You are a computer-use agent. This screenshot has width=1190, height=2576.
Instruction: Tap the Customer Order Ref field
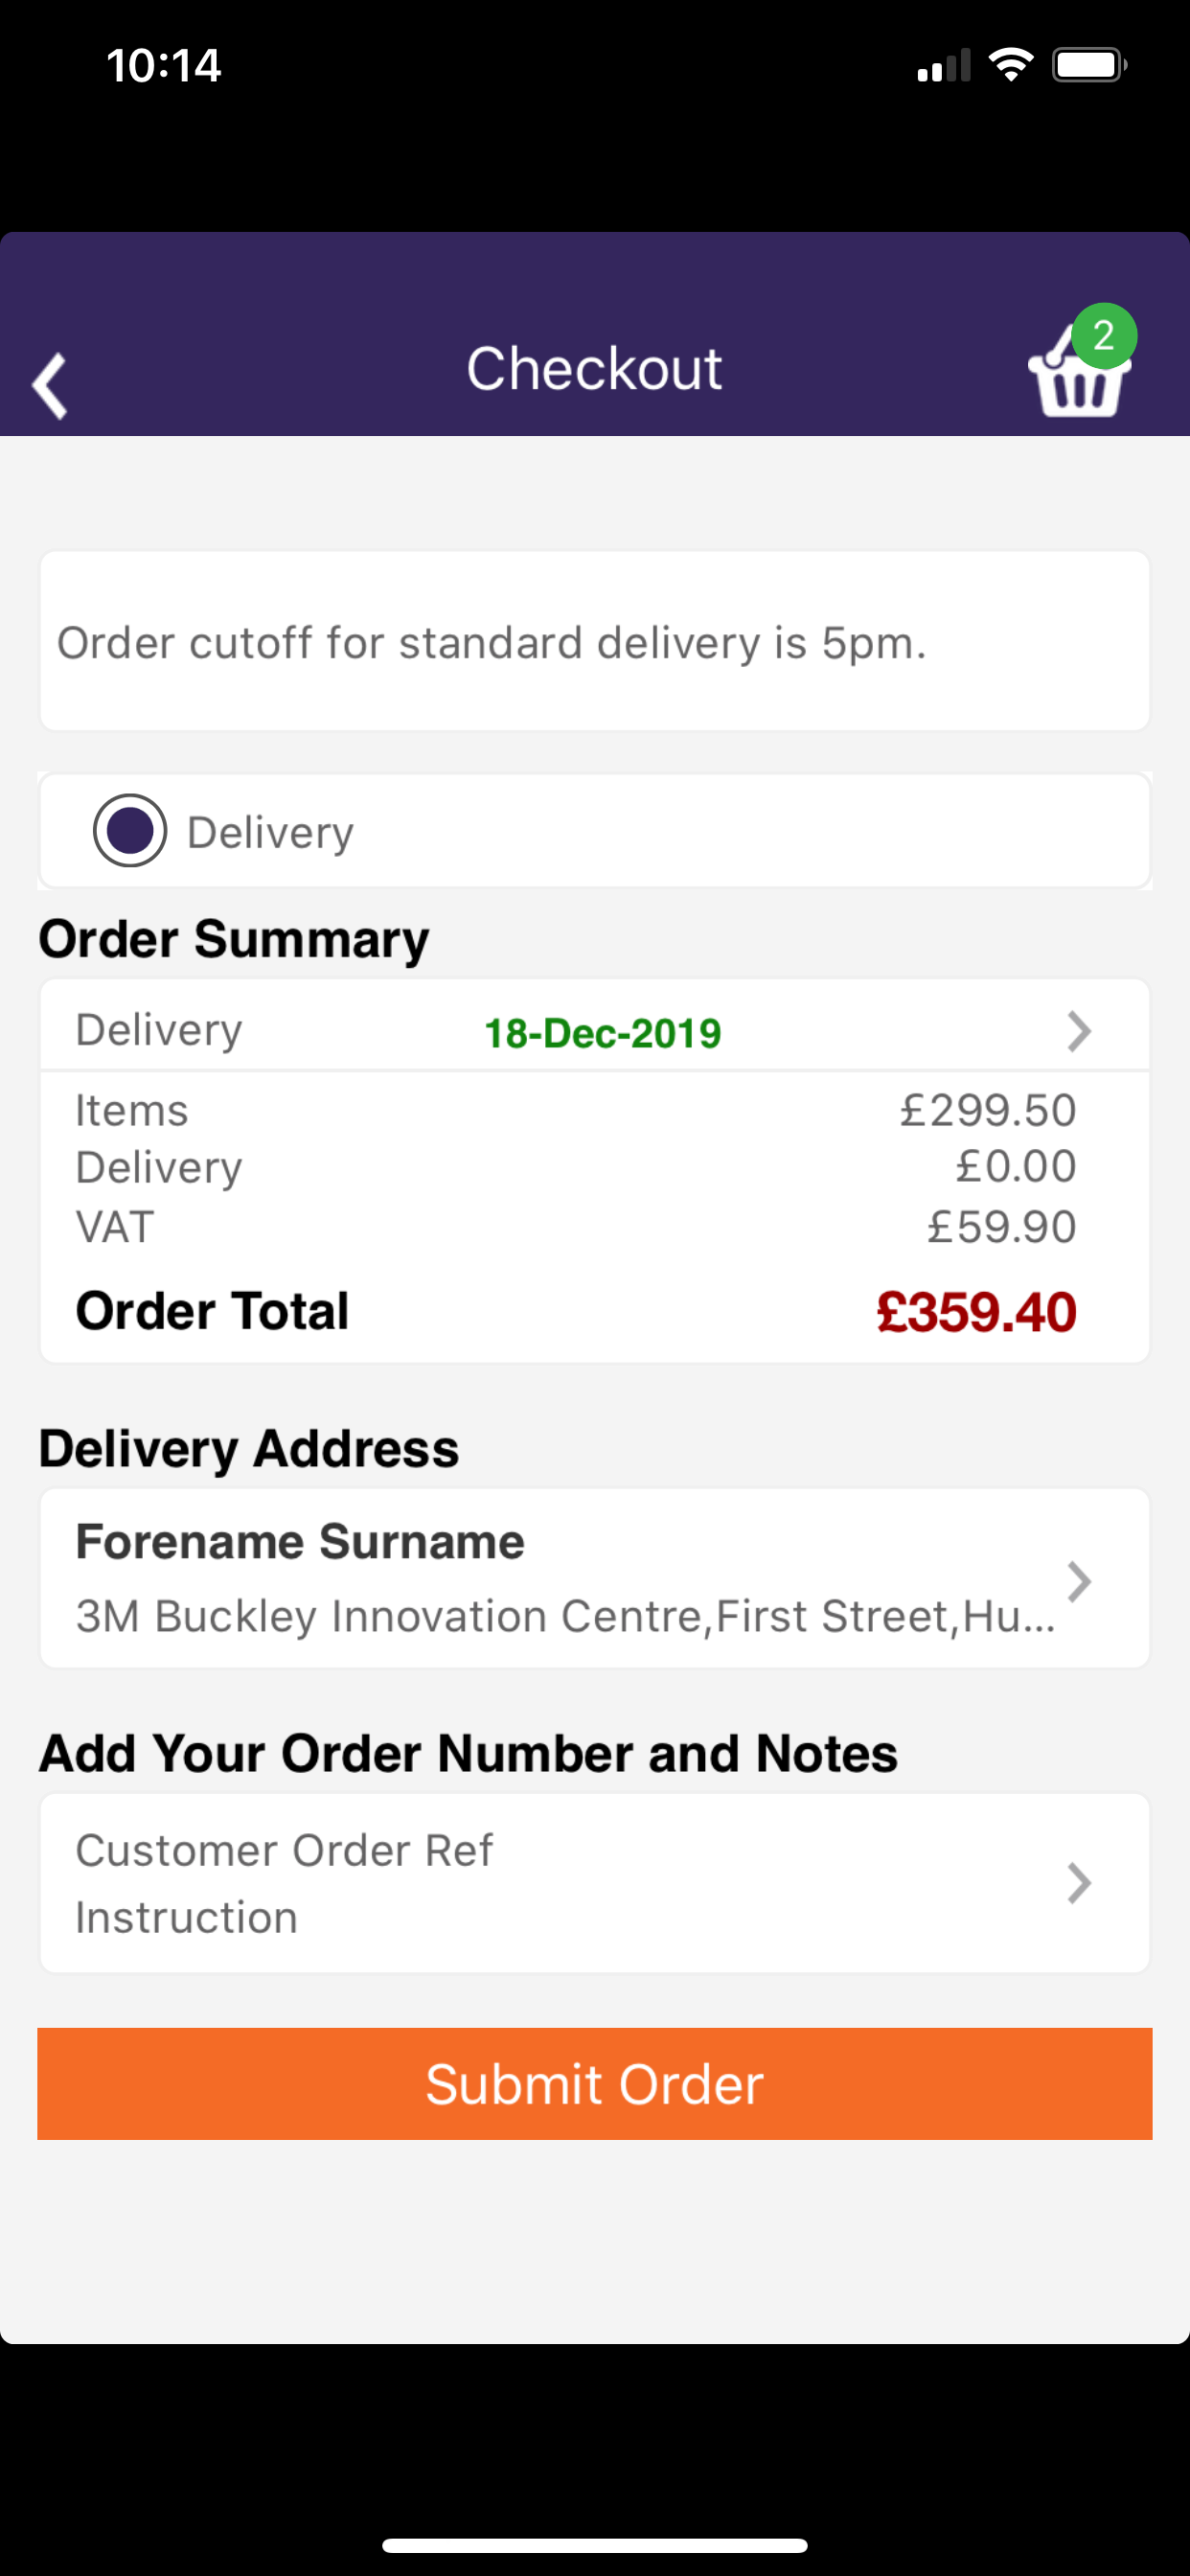[x=284, y=1851]
